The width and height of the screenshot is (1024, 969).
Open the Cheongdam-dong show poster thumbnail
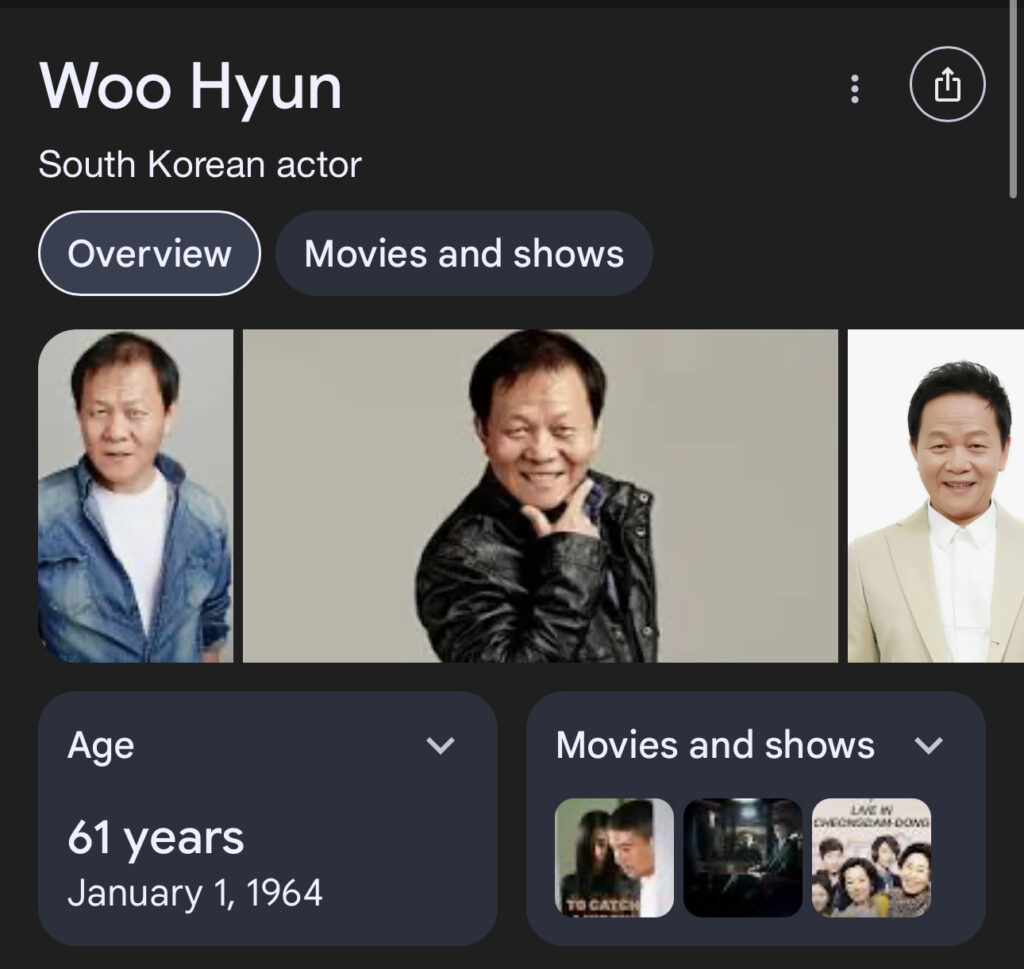click(871, 857)
